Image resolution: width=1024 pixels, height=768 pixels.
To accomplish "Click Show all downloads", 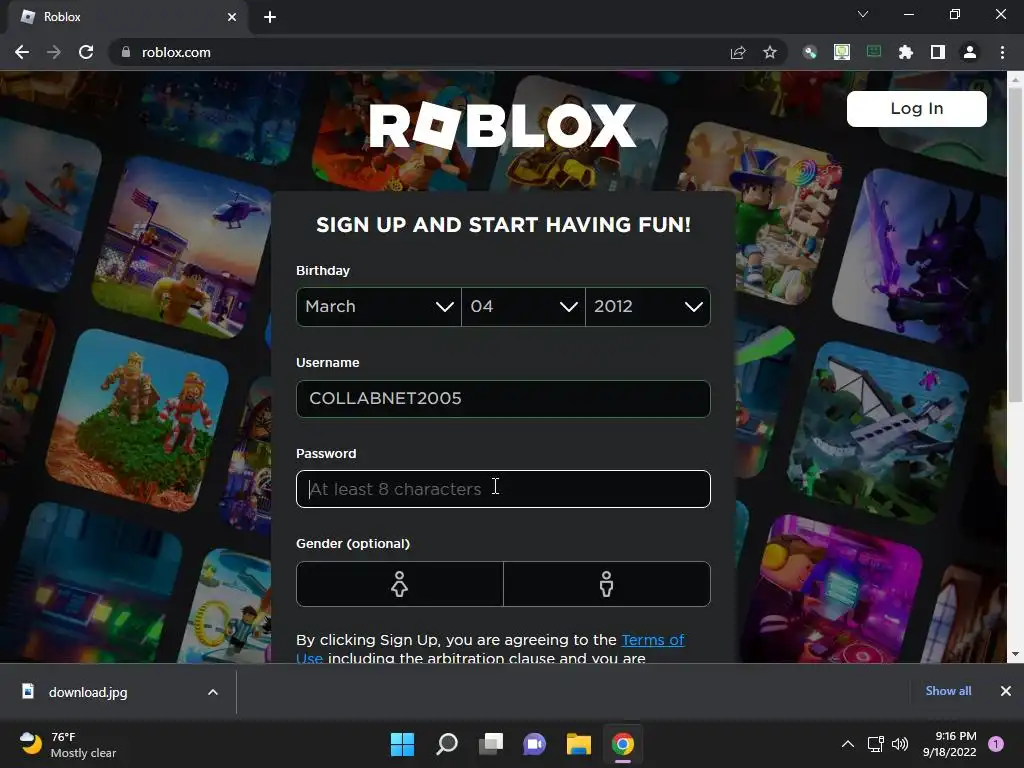I will point(948,691).
